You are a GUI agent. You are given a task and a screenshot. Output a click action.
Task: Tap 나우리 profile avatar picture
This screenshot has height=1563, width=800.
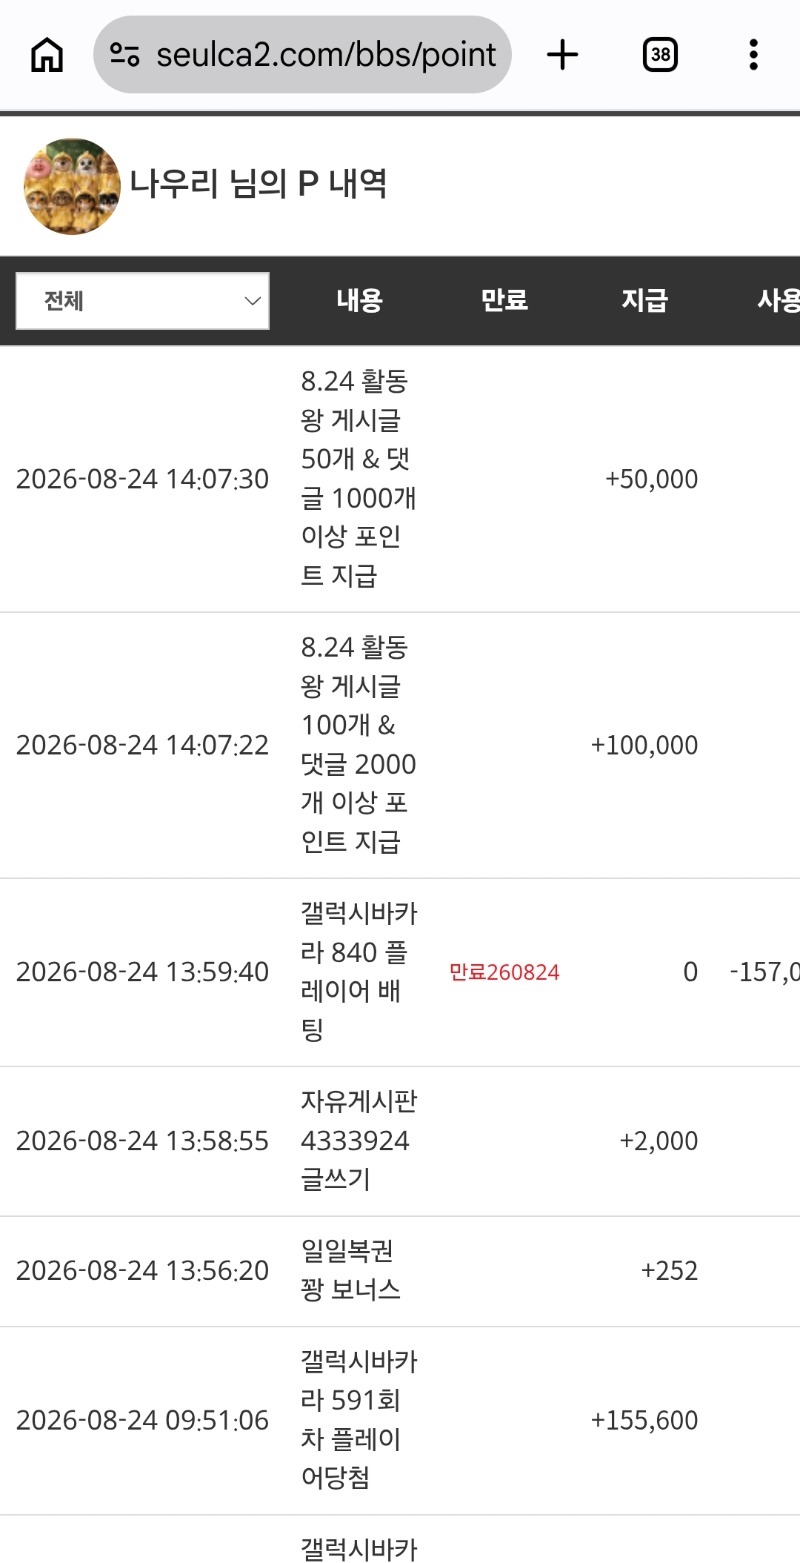click(72, 186)
